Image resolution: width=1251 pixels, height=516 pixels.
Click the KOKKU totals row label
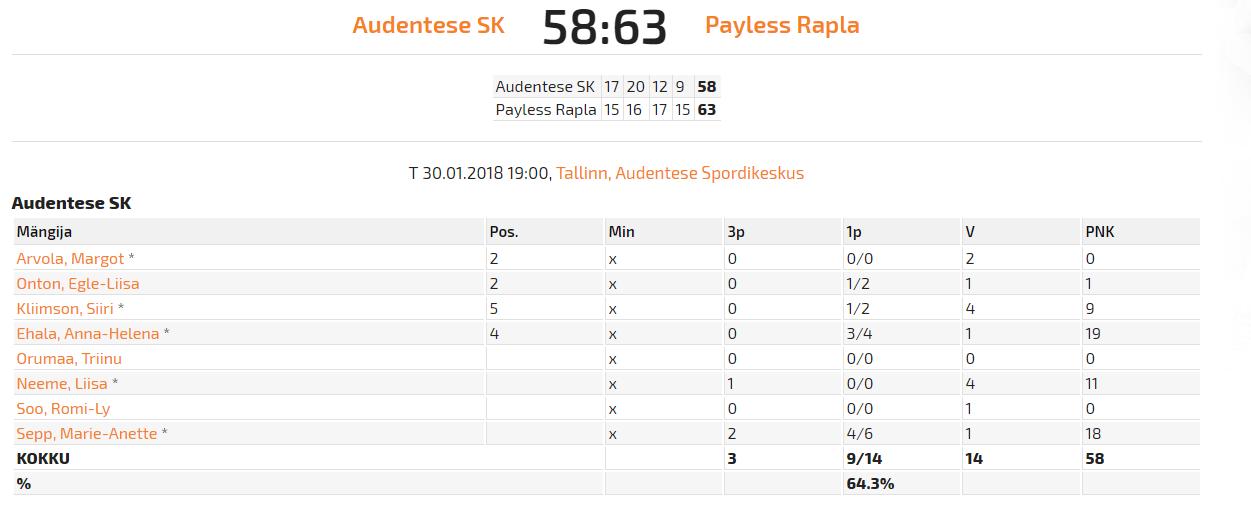click(x=43, y=459)
